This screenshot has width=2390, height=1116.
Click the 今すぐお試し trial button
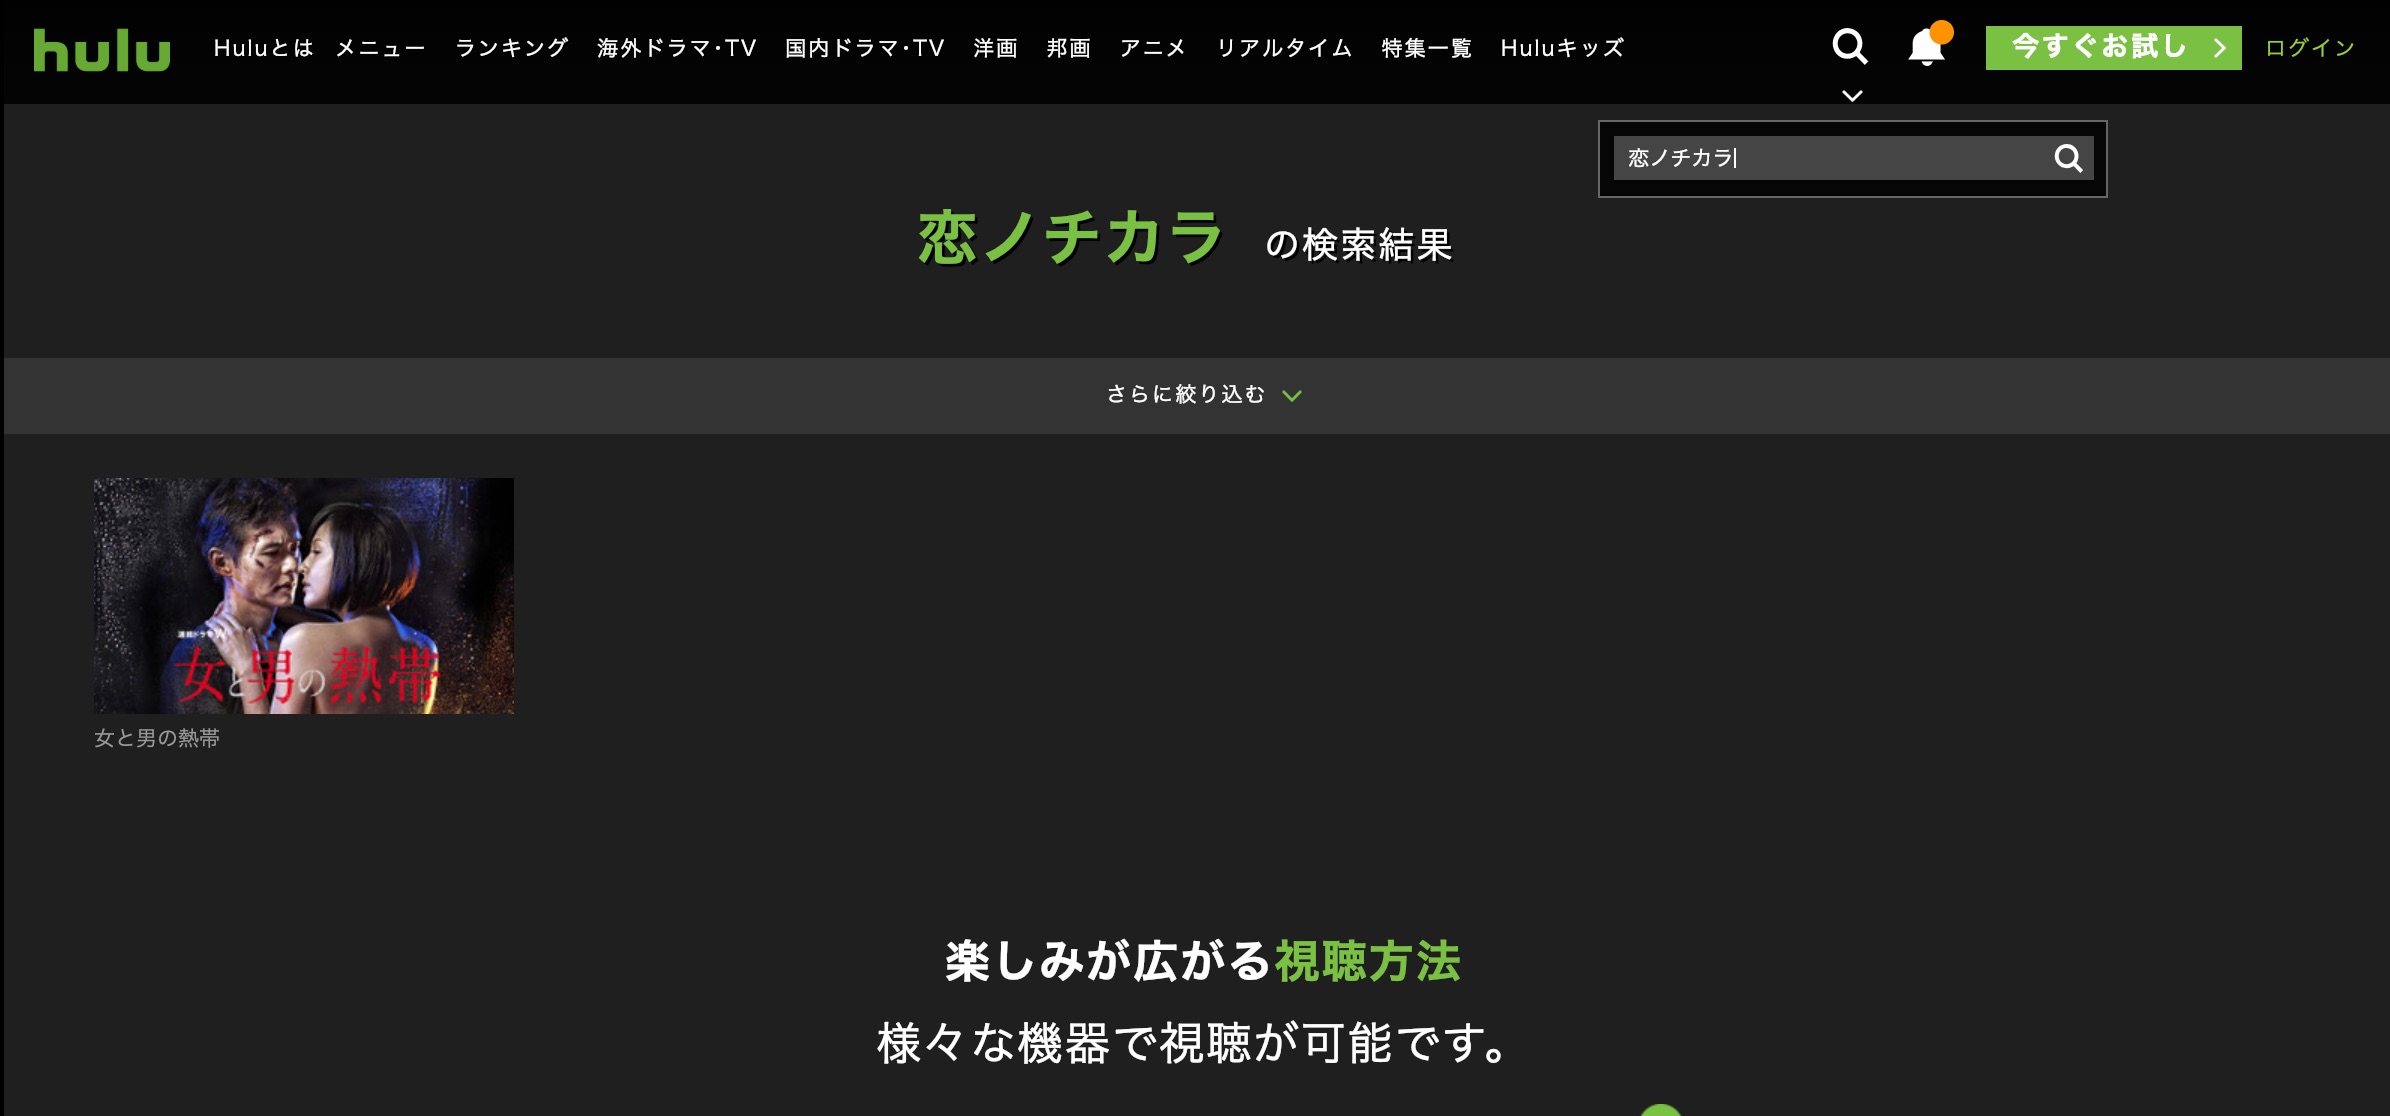[2112, 47]
